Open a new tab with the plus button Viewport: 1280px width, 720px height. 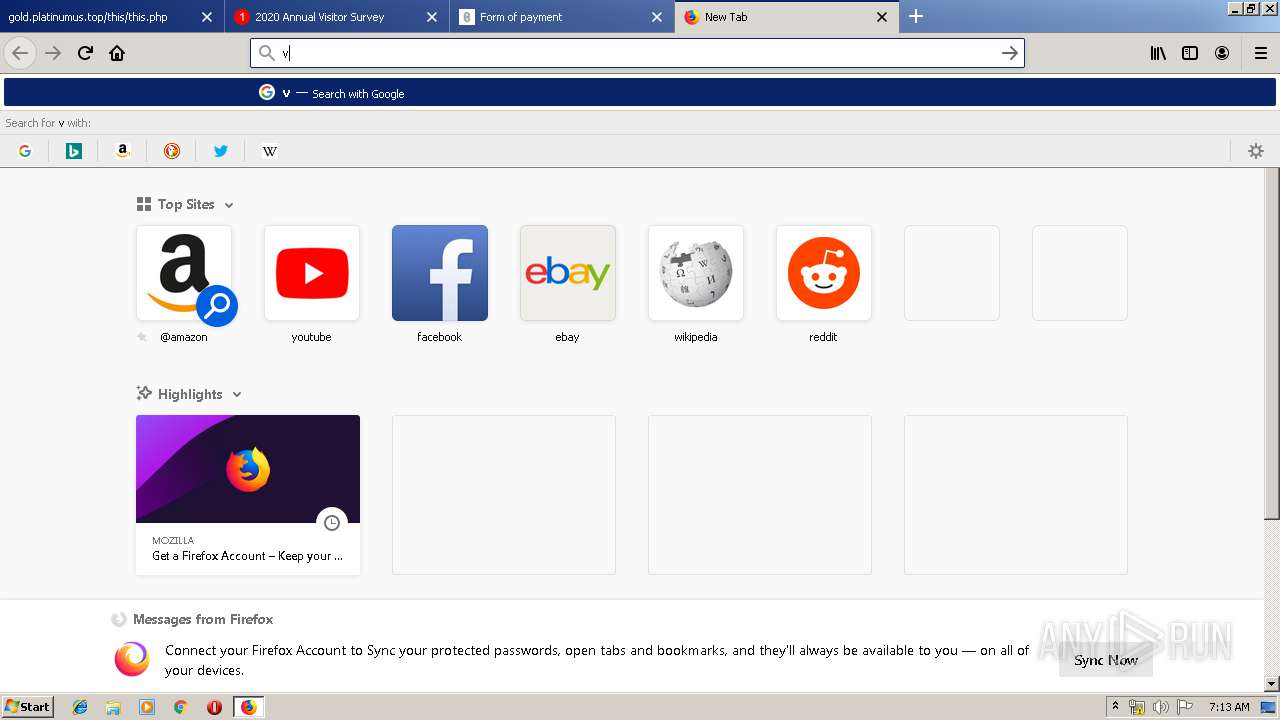[916, 16]
